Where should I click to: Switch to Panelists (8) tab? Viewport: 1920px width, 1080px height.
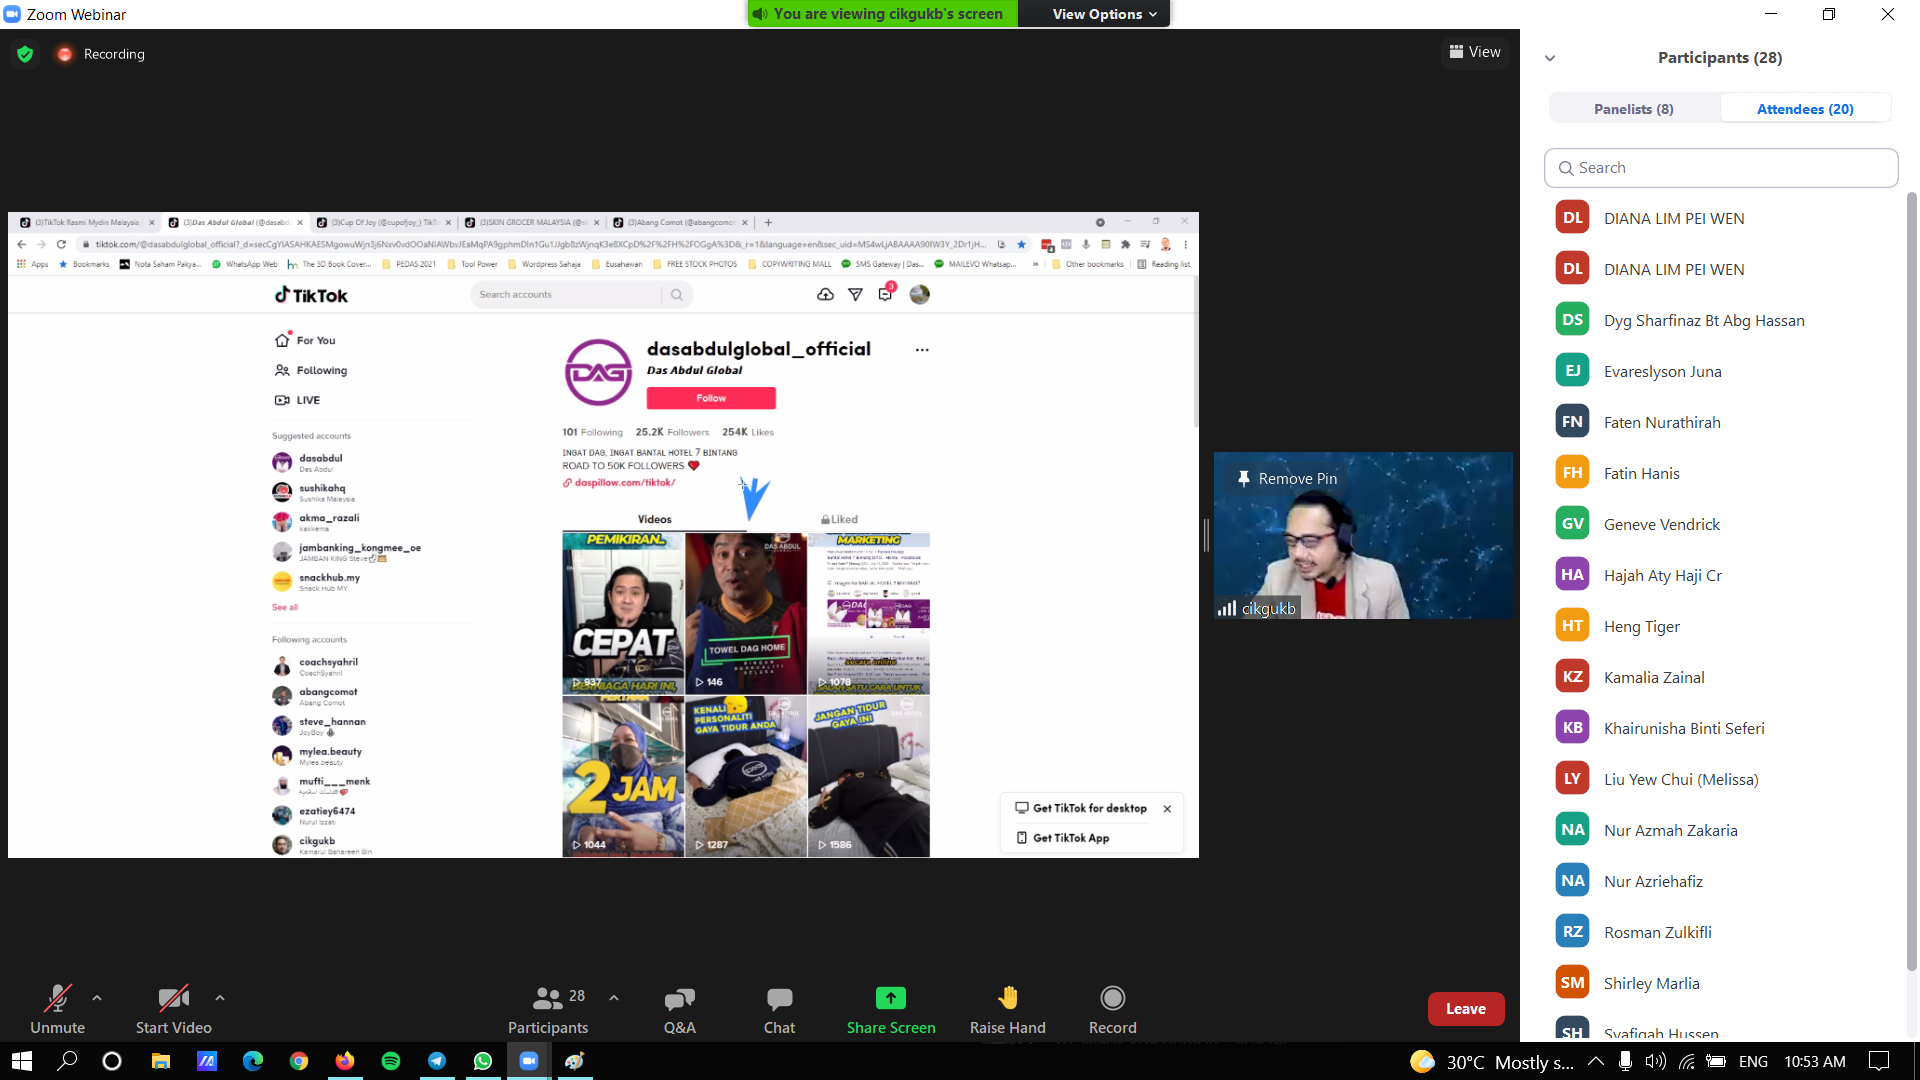(x=1633, y=109)
